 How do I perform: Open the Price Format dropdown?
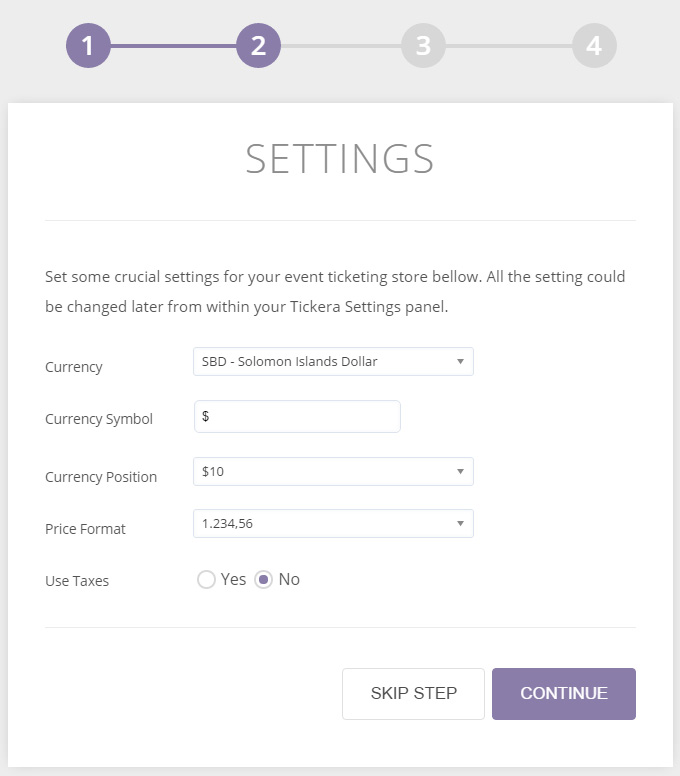(x=333, y=523)
